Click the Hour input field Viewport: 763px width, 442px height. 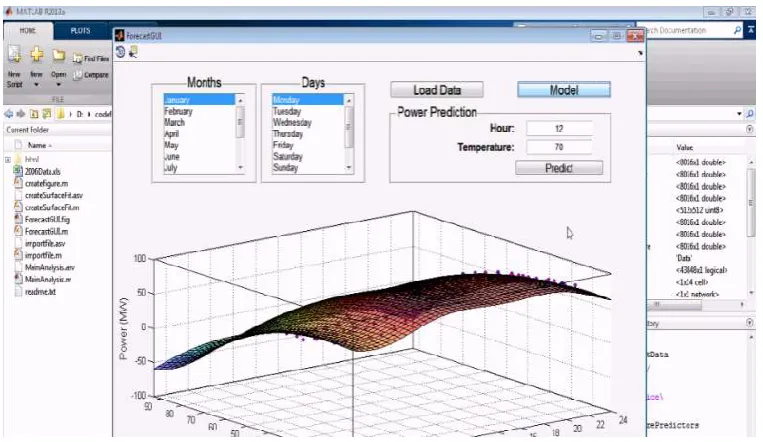tap(559, 129)
